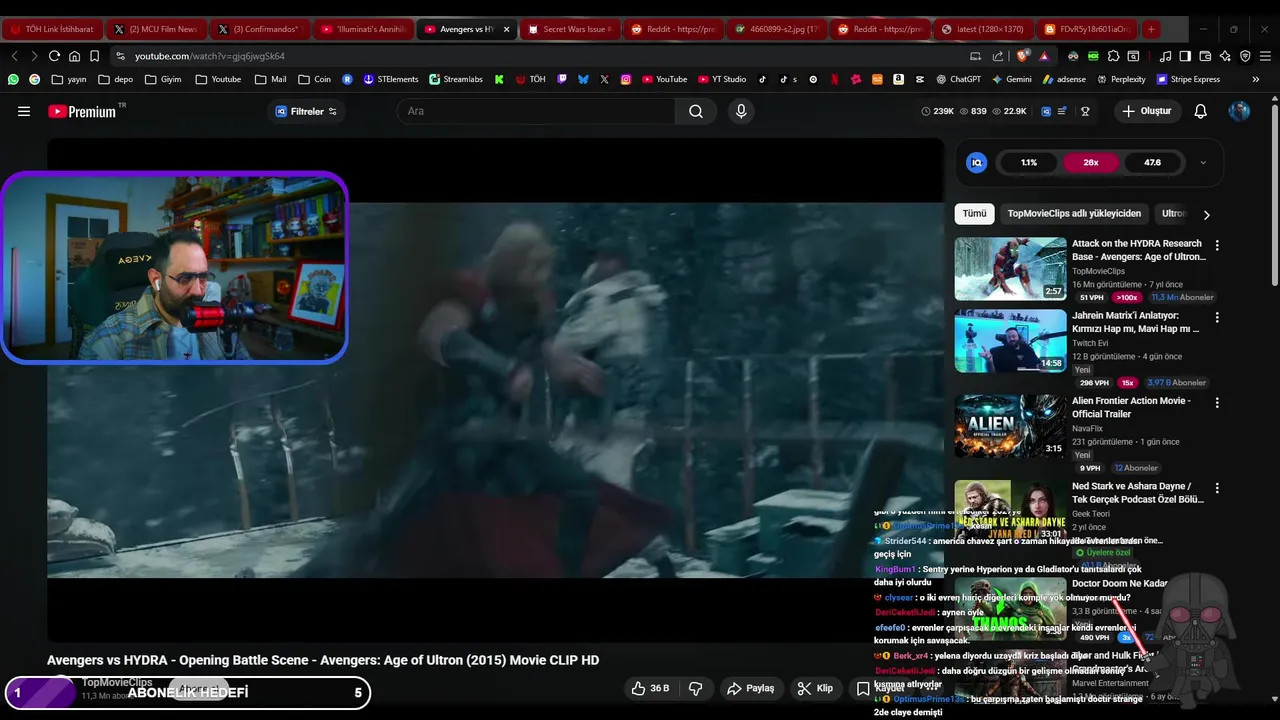
Task: Click the Oluştur create button
Action: [x=1146, y=111]
